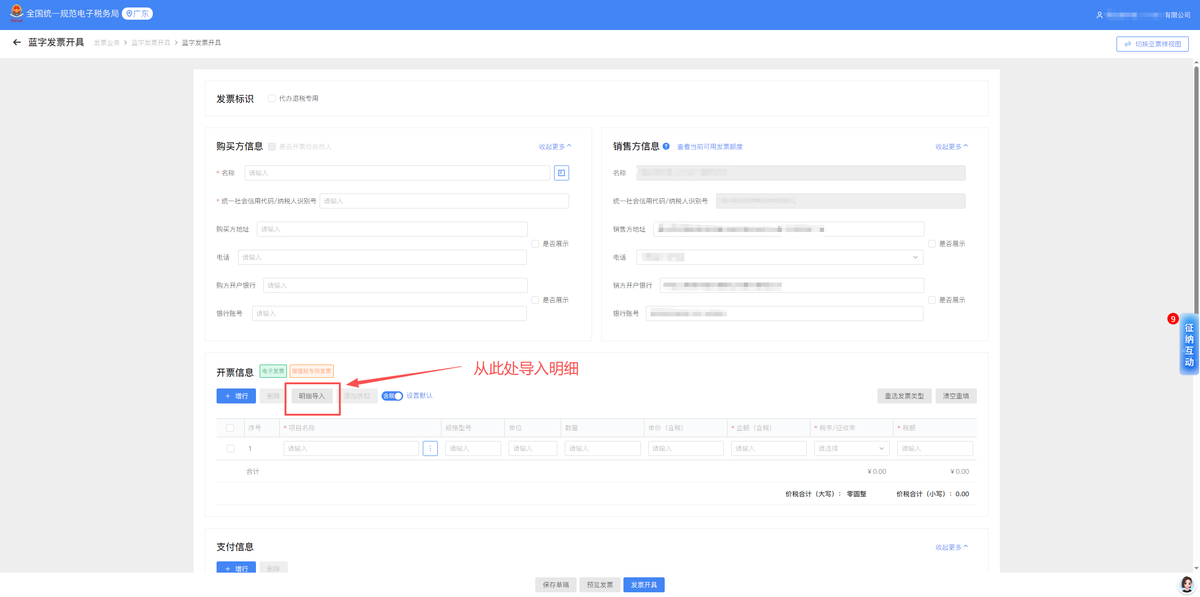Tick 是否展示 for buyer bank account
Viewport: 1200px width, 597px height.
(535, 300)
